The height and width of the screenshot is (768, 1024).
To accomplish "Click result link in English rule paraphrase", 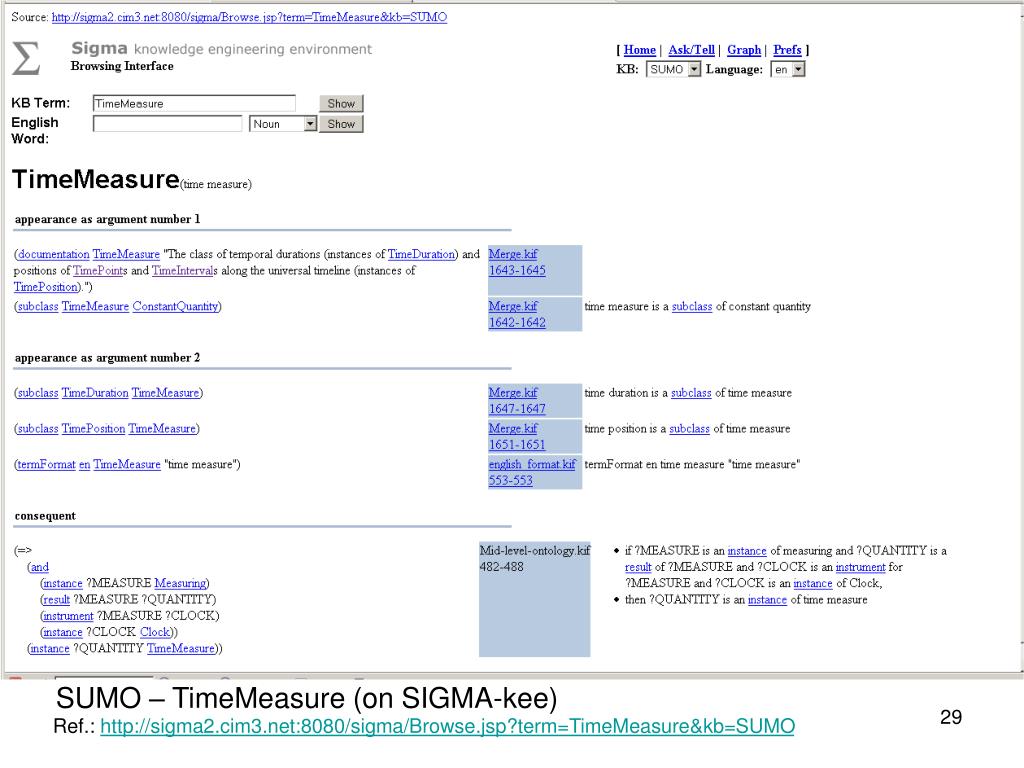I will click(x=638, y=567).
